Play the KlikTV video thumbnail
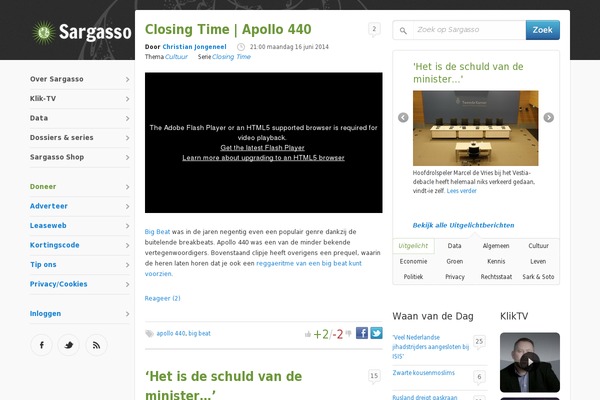600x400 pixels. click(x=530, y=362)
